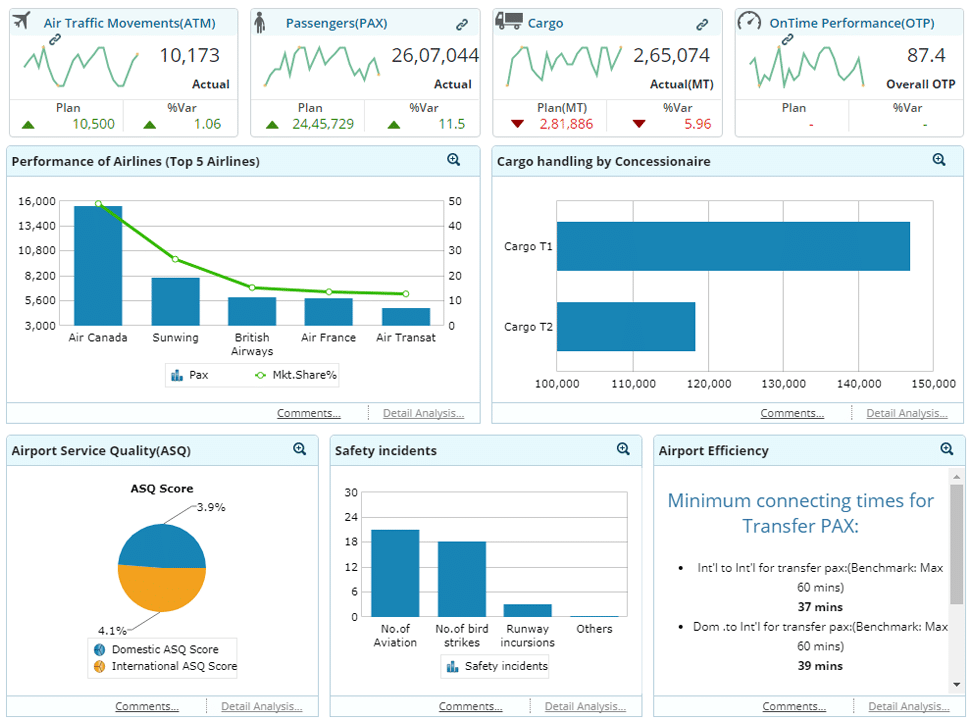This screenshot has width=973, height=726.
Task: Zoom the Cargo handling by Concessionaire chart
Action: click(939, 160)
